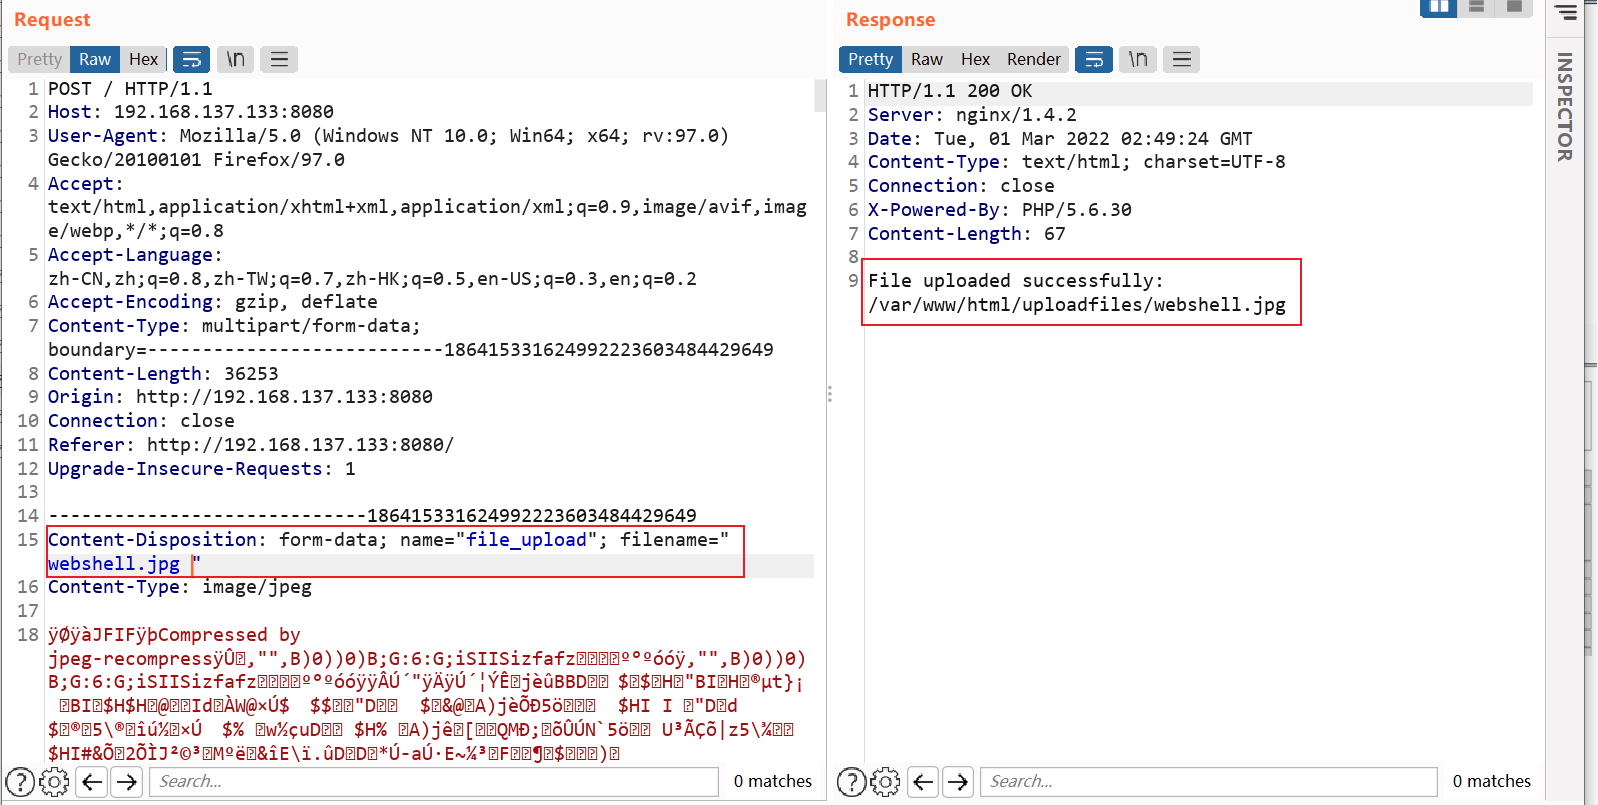Click the webshell.jpg filename in request body
Viewport: 1598px width, 805px height.
[114, 564]
